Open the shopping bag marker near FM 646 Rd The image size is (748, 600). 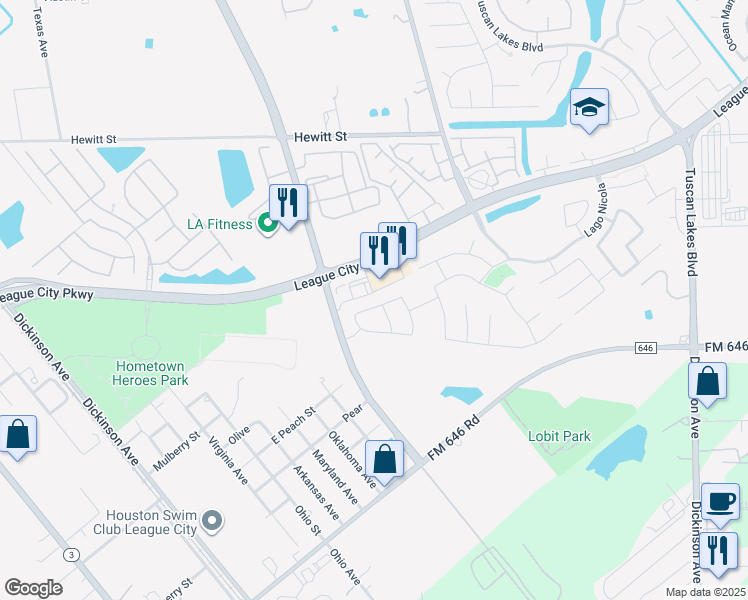click(x=384, y=460)
